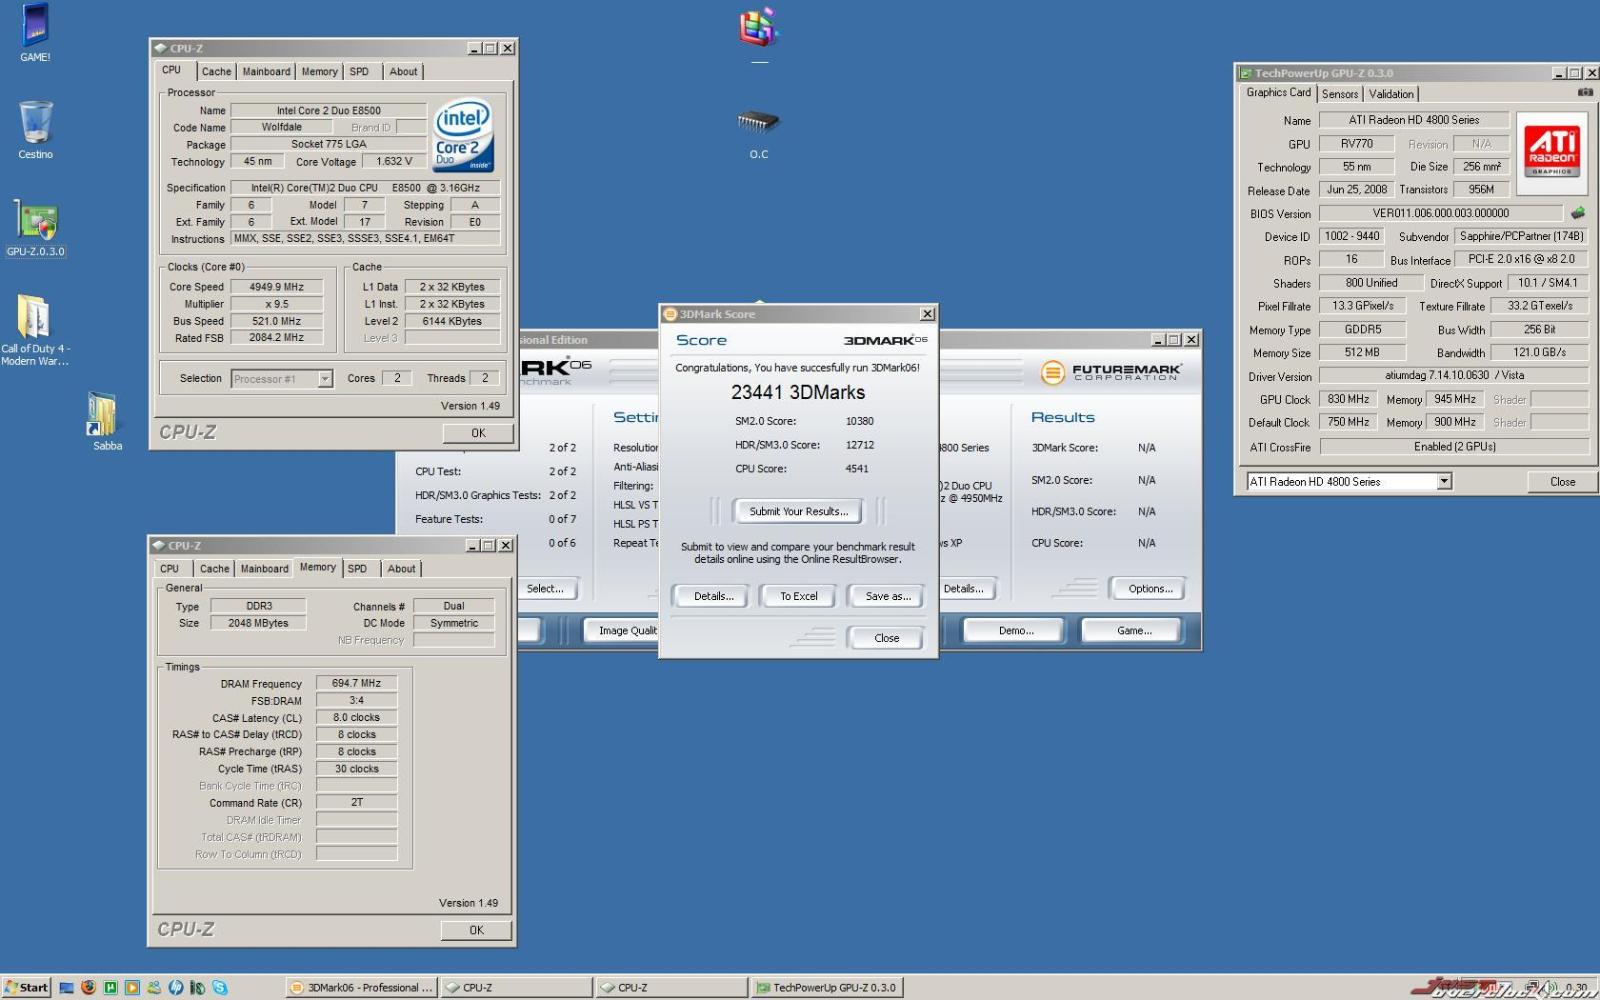Click the BIOS Version field in GPU-Z
This screenshot has width=1600, height=1000.
coord(1440,213)
